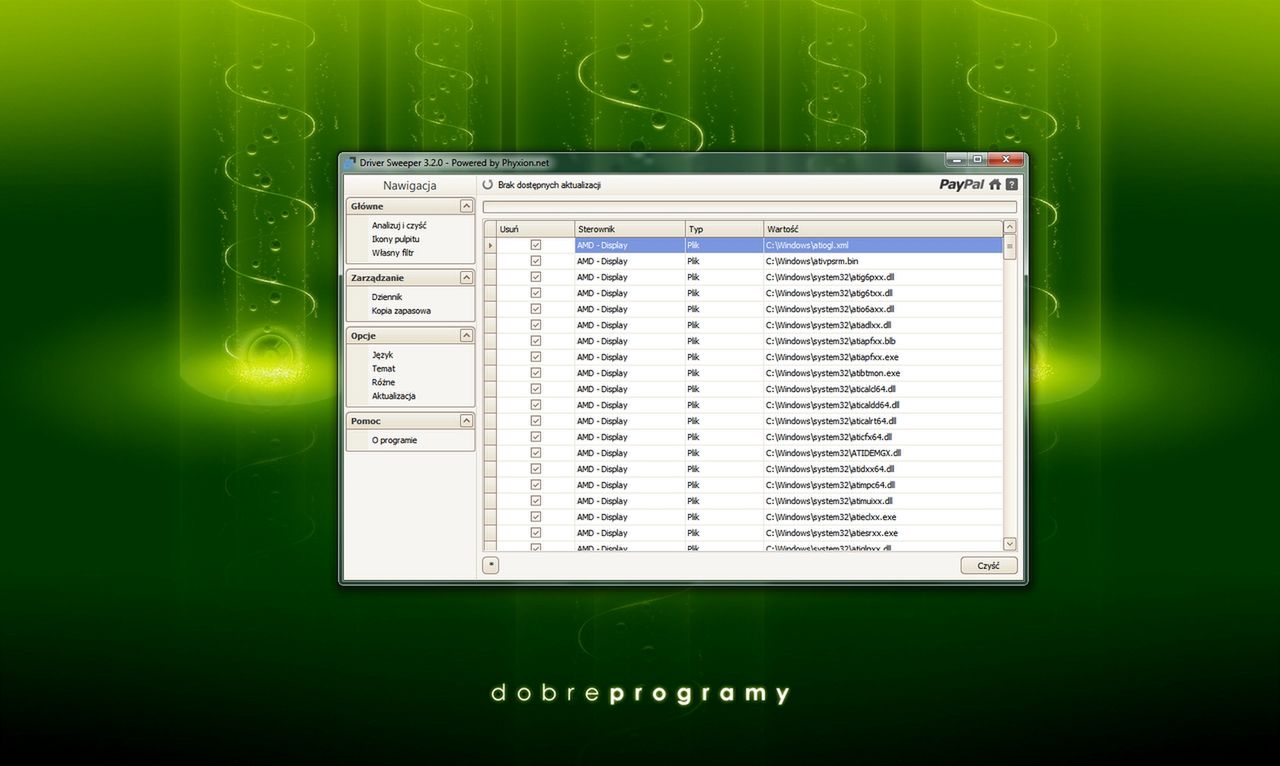Sort by Sterownik column header
1280x766 pixels.
coord(630,229)
